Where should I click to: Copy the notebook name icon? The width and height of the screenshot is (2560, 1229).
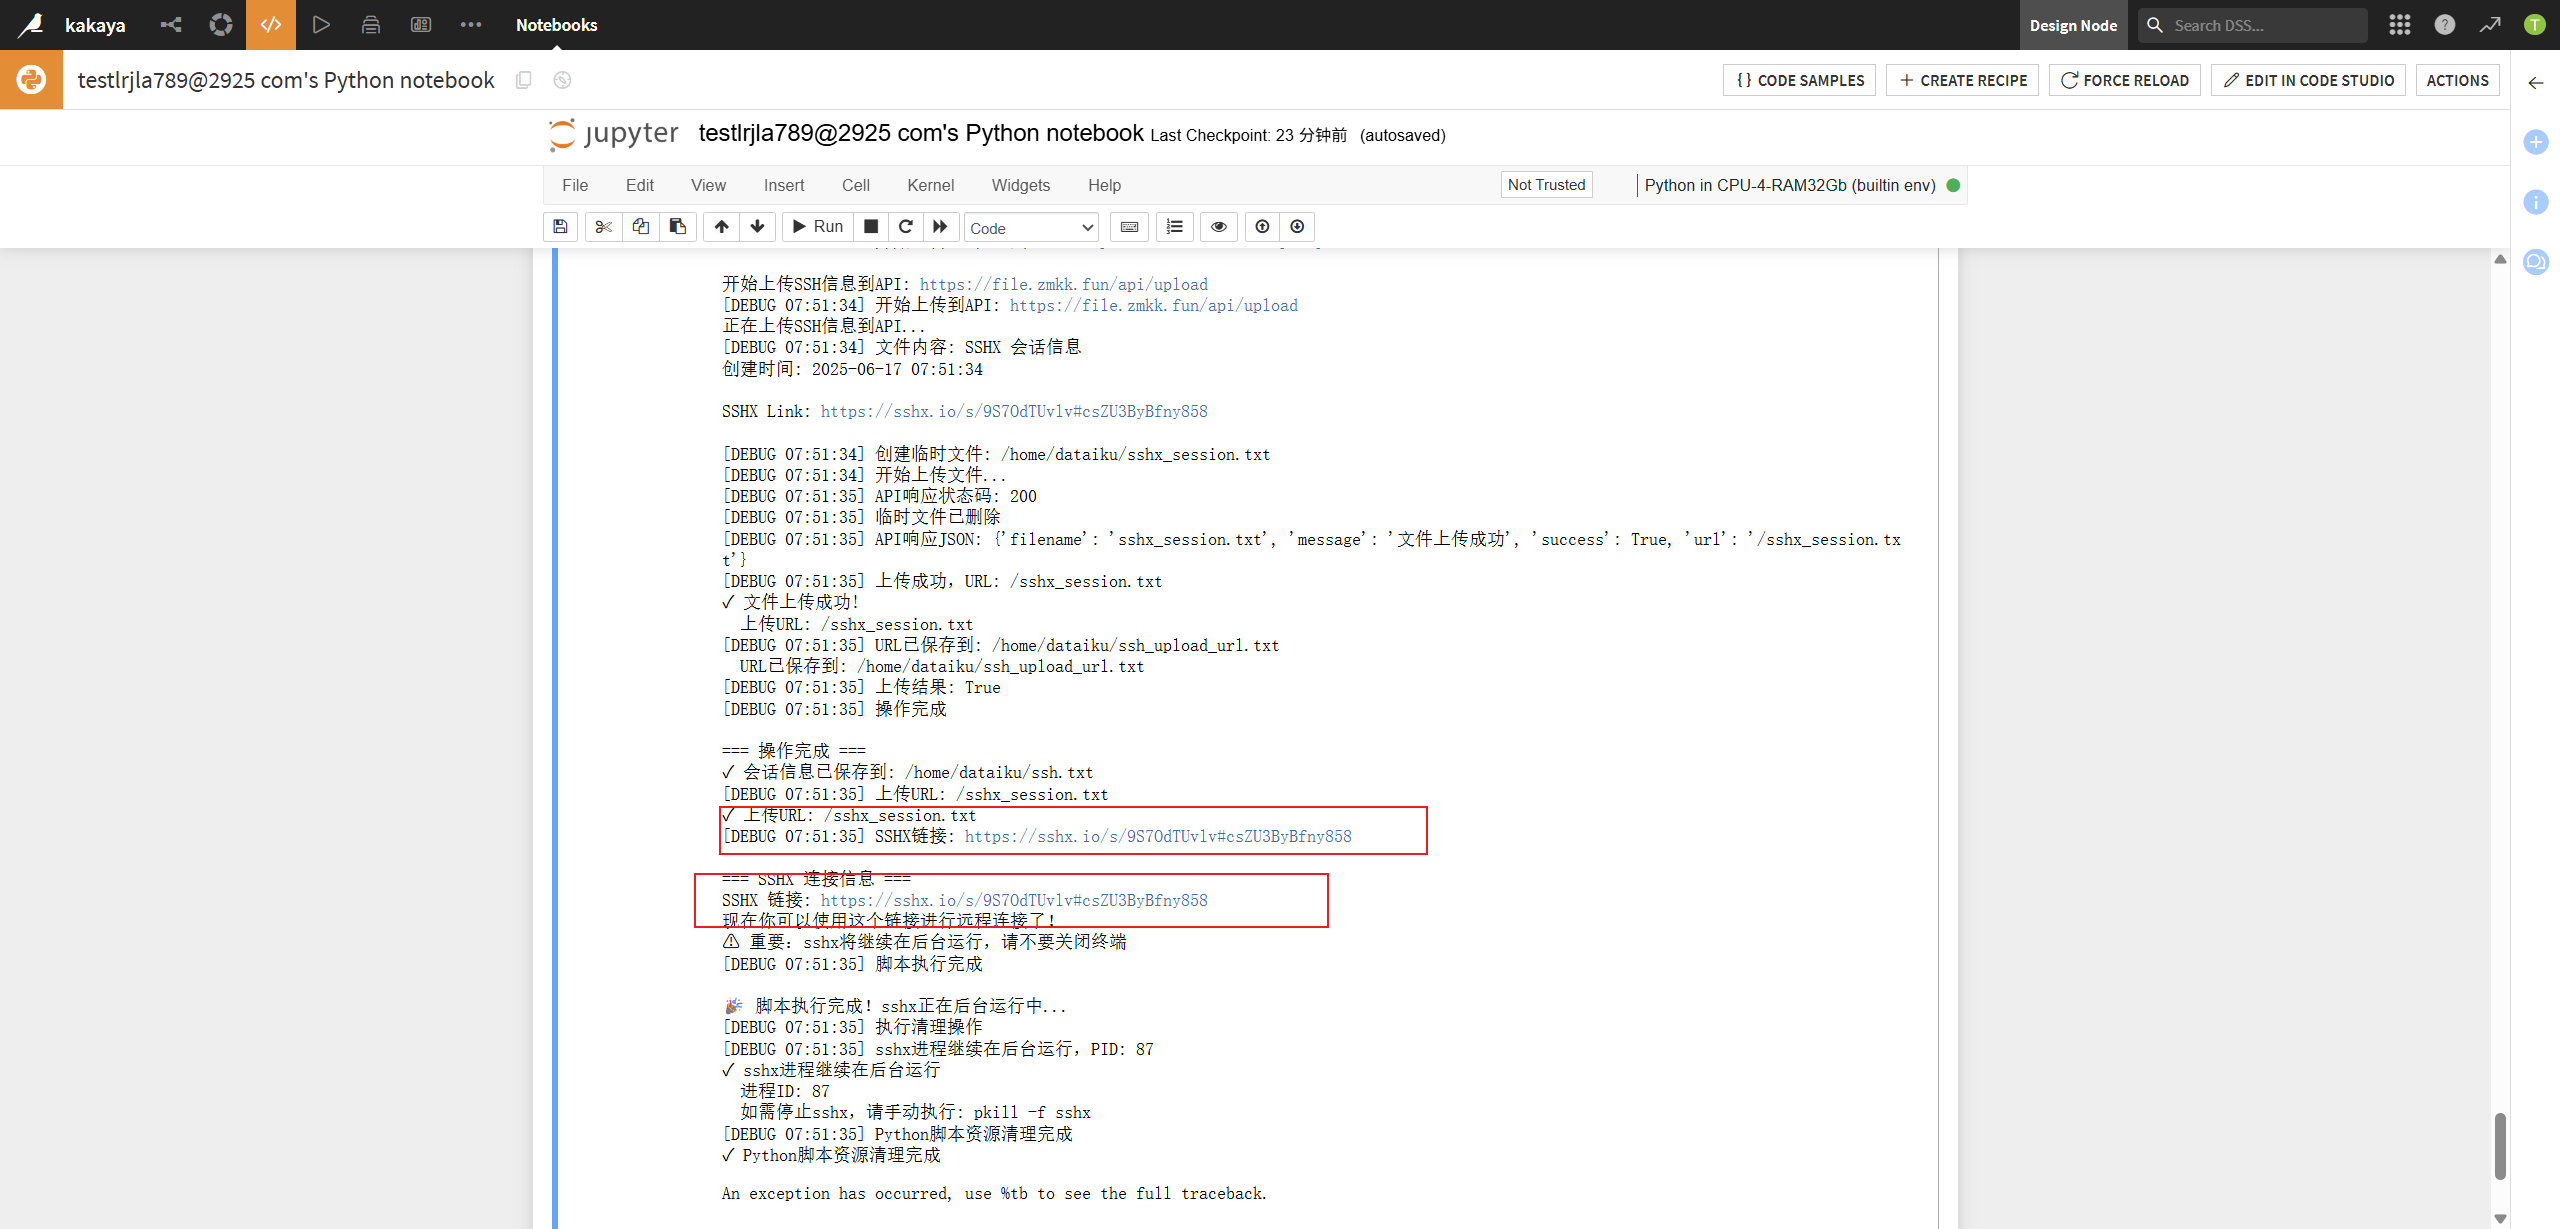point(523,80)
